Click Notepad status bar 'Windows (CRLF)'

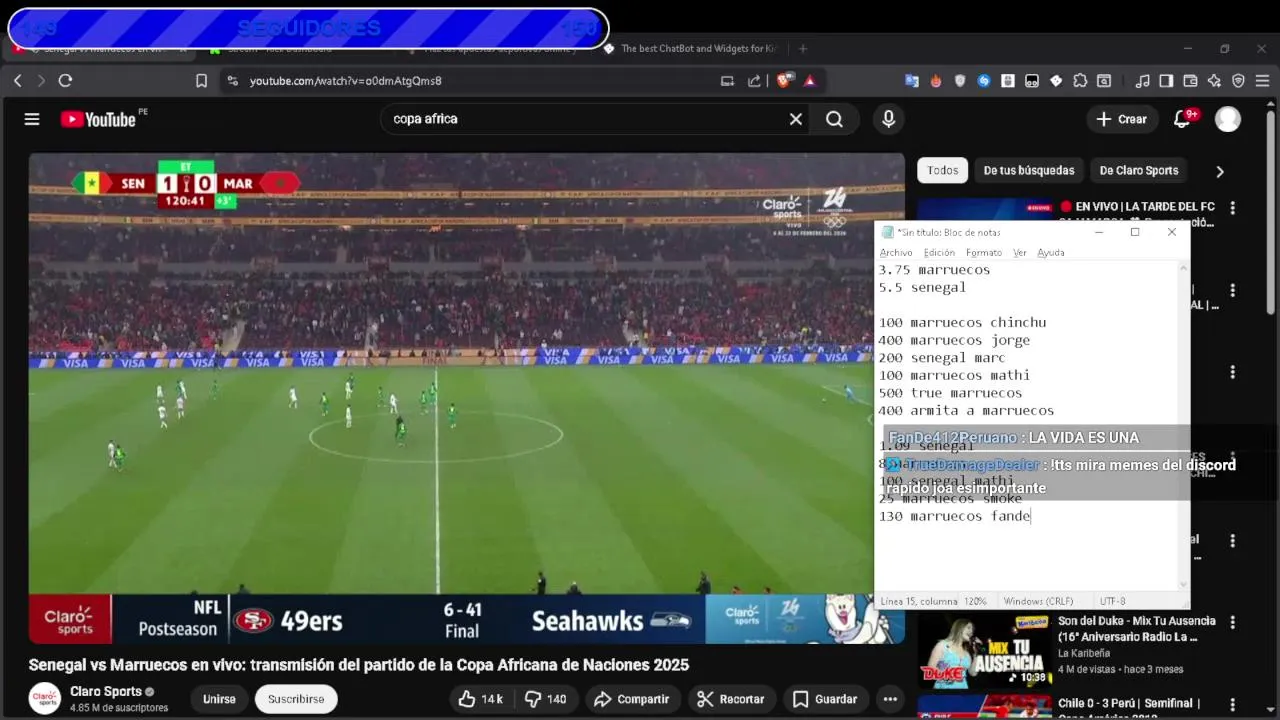[1038, 601]
